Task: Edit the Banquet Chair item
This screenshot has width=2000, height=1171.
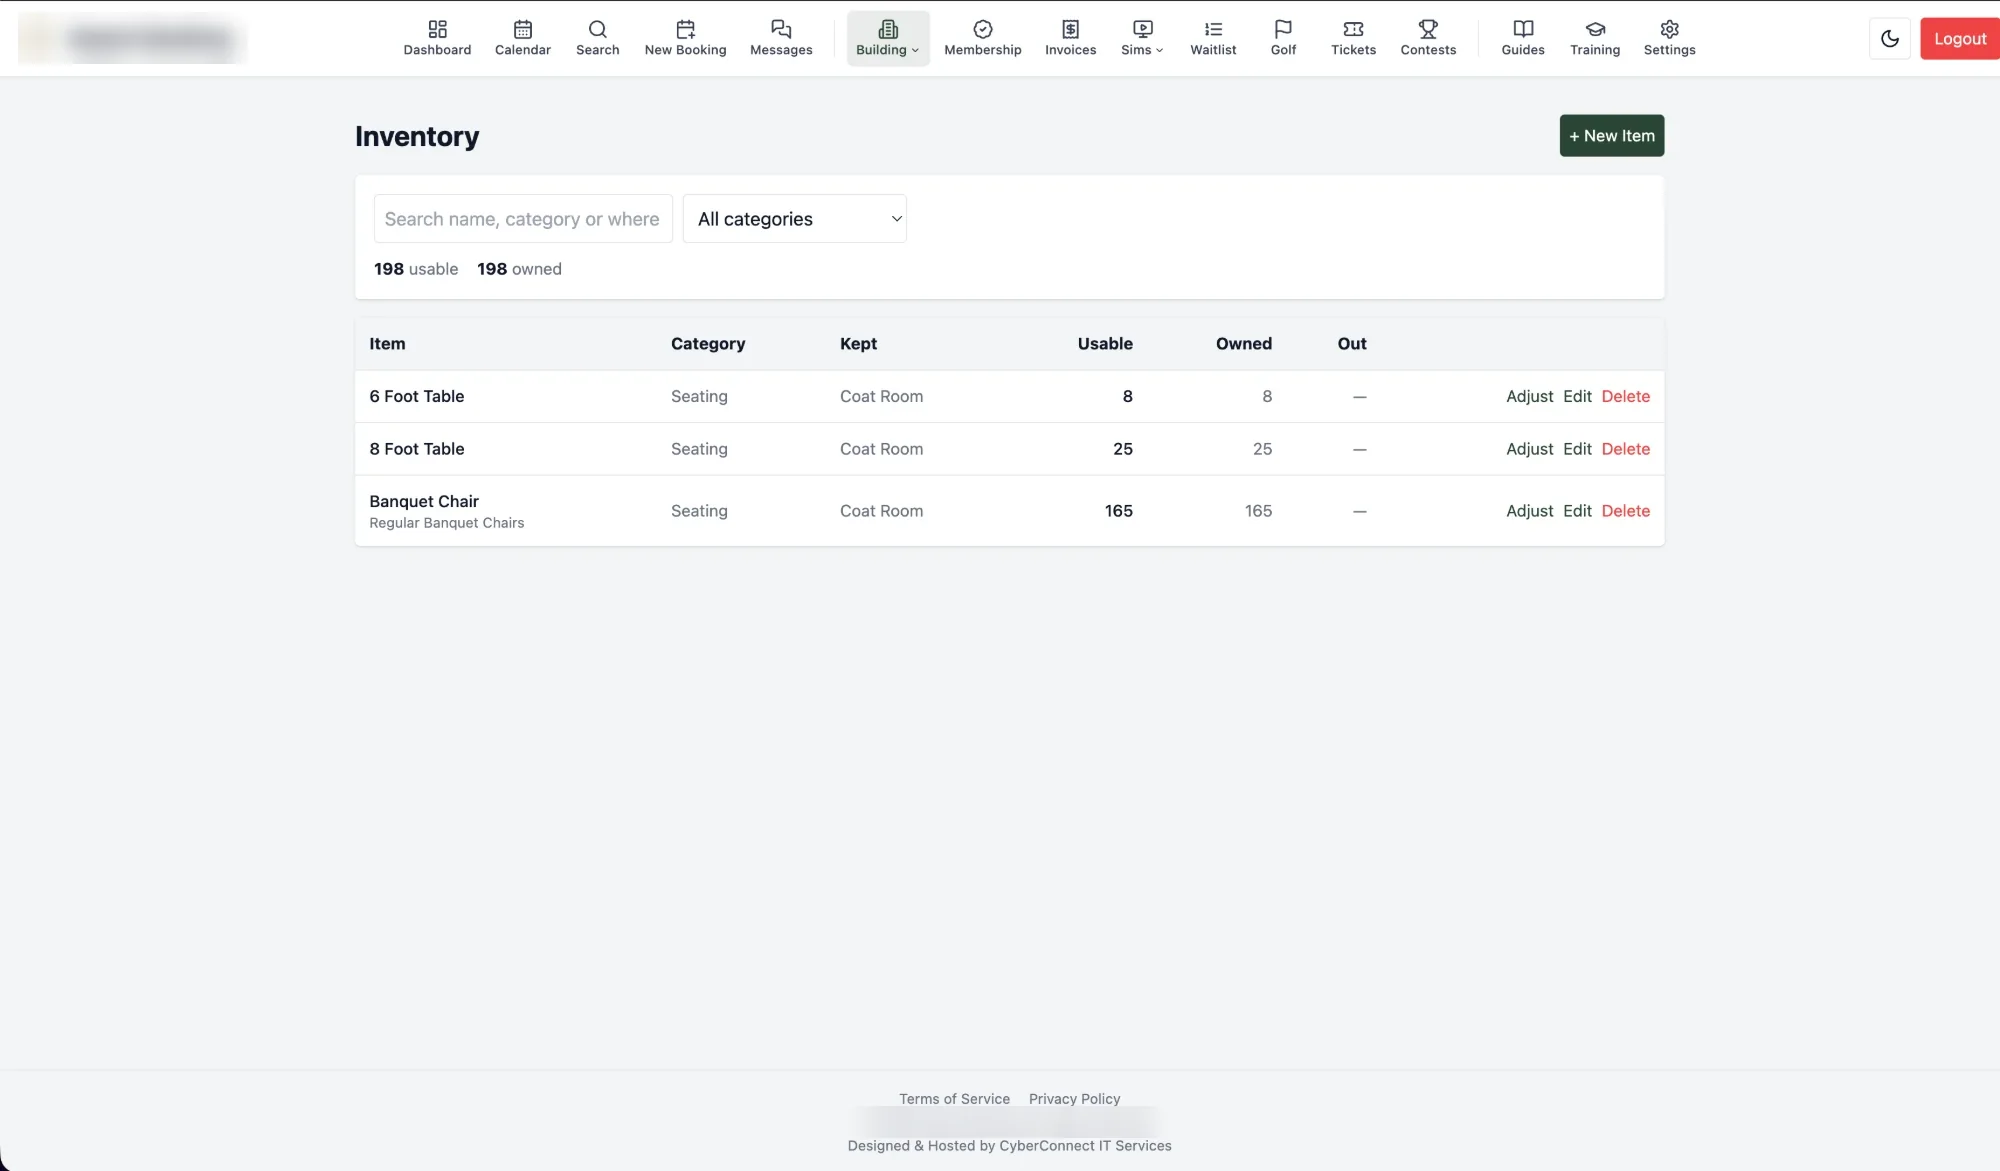Action: click(1577, 510)
